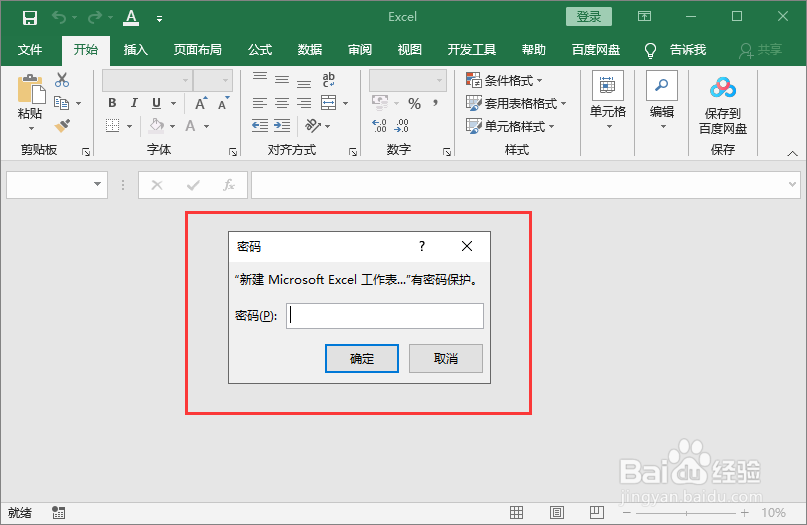
Task: Click Decrease Indent icon
Action: click(260, 126)
